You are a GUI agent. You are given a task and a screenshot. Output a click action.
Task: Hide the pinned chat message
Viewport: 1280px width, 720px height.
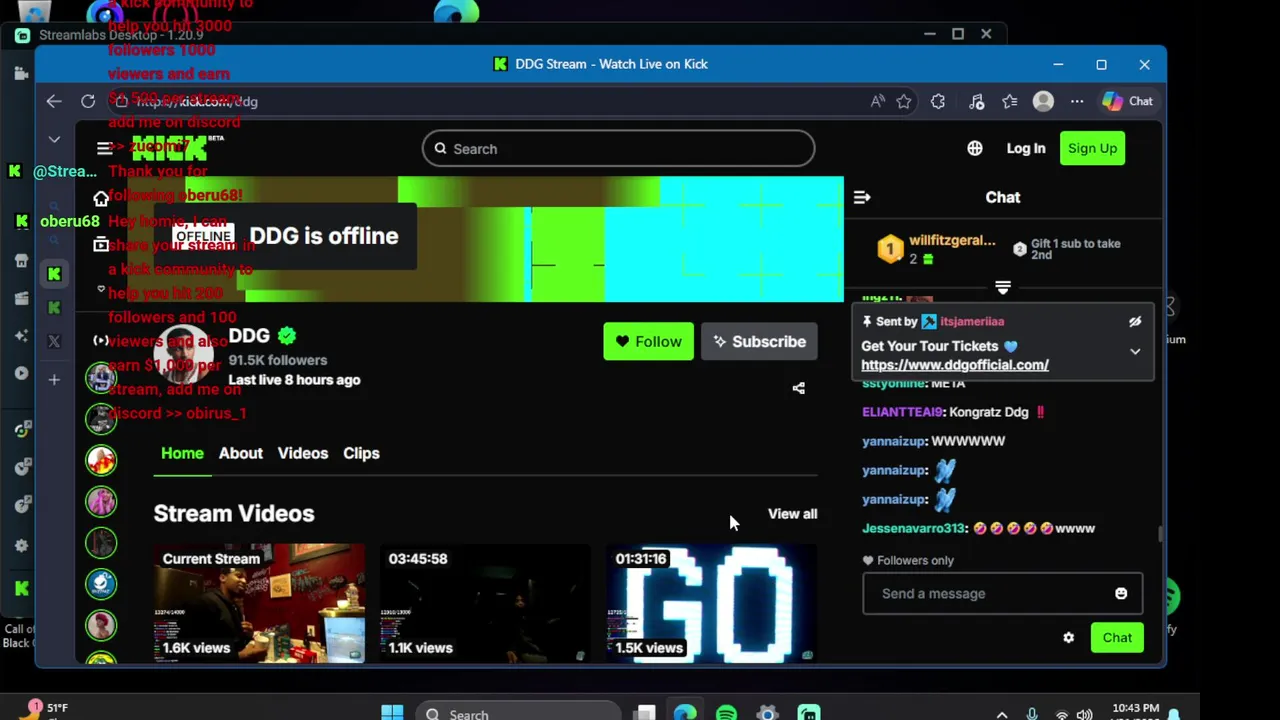coord(1135,322)
